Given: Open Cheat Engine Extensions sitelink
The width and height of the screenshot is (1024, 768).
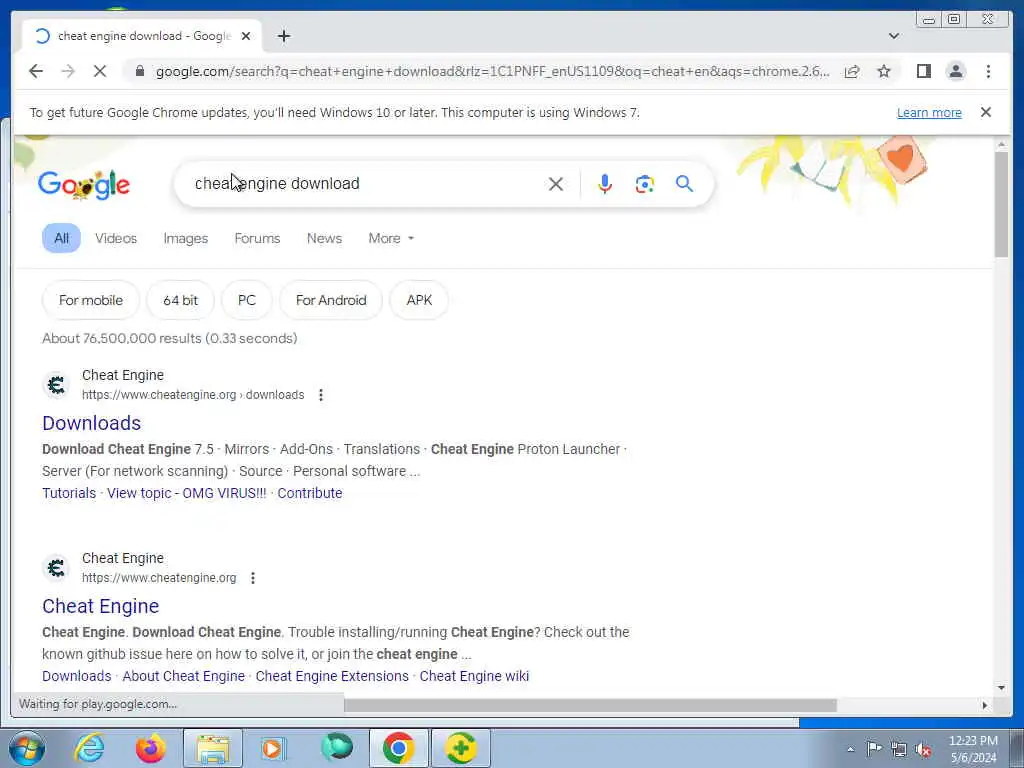Looking at the screenshot, I should [x=332, y=676].
